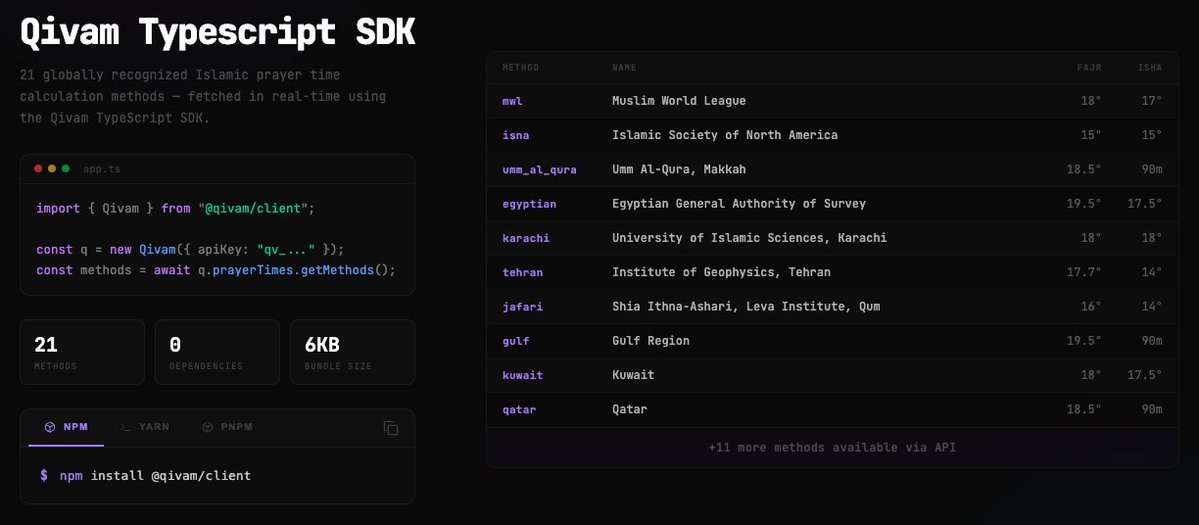Click the 16° Fajr value for jafari
Screen dimensions: 1199x525
tap(1091, 306)
